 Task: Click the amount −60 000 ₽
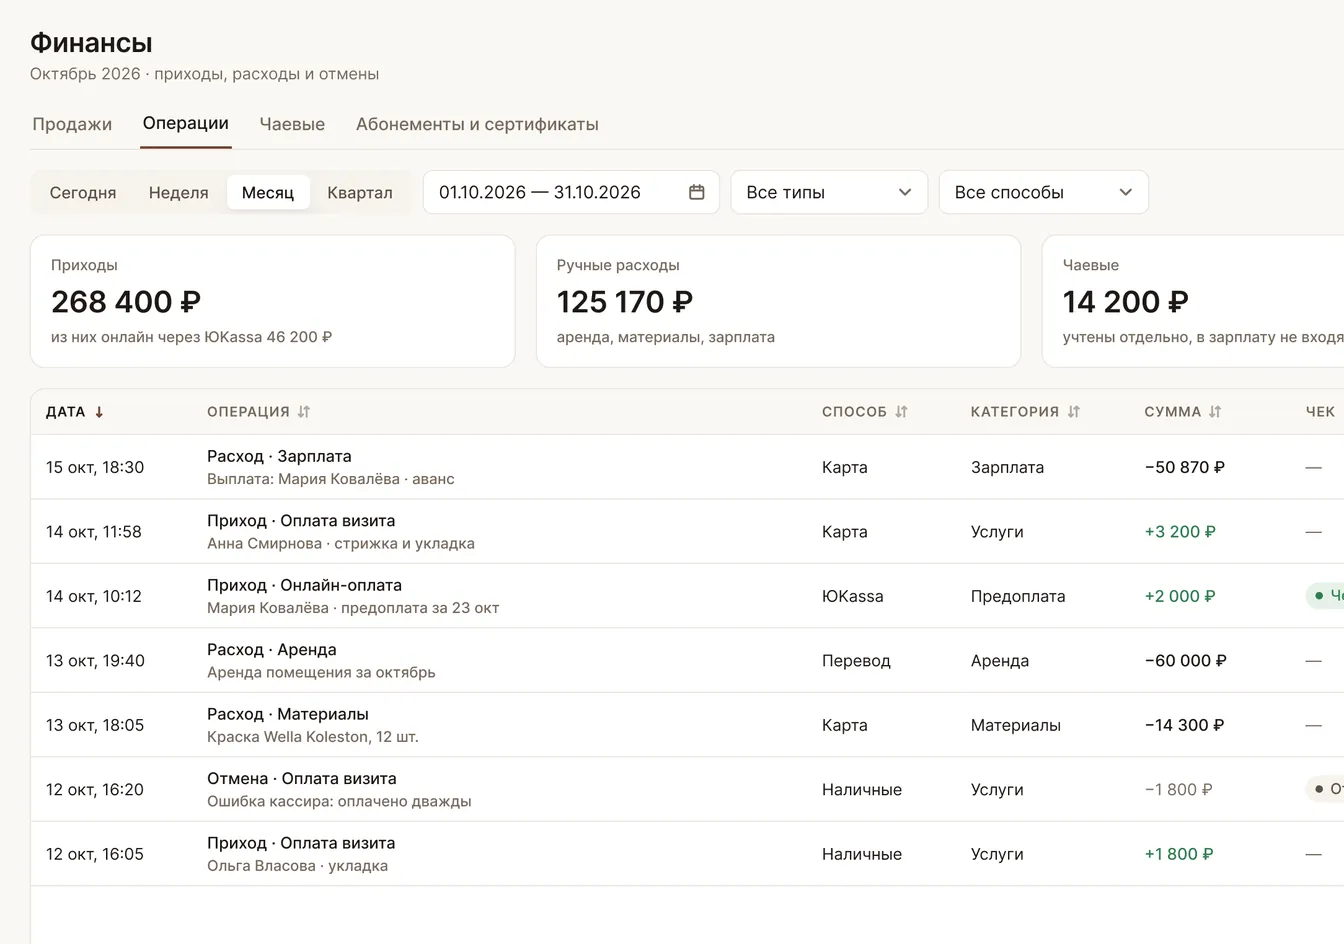[x=1186, y=661]
